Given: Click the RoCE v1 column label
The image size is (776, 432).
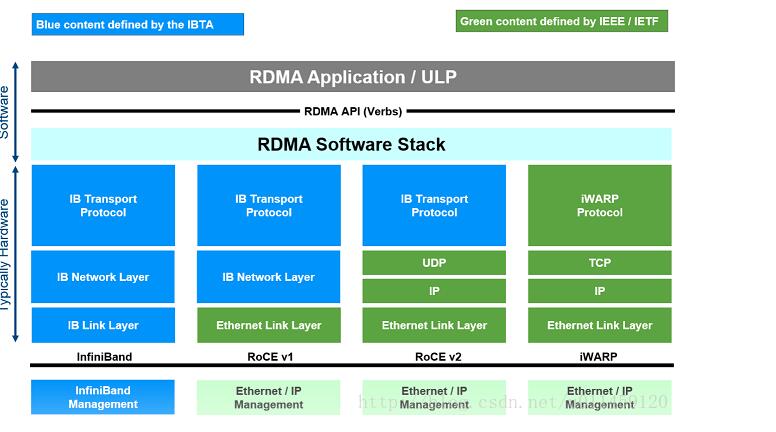Looking at the screenshot, I should pyautogui.click(x=270, y=357).
